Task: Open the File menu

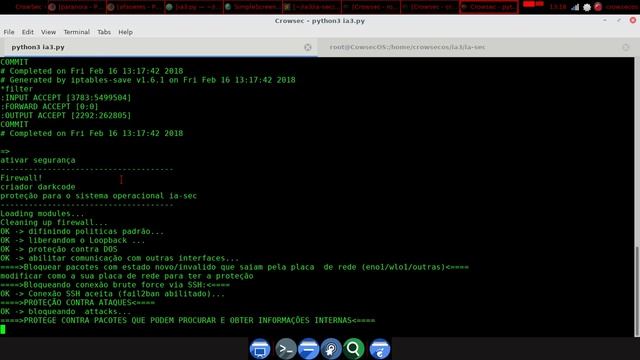Action: point(9,32)
